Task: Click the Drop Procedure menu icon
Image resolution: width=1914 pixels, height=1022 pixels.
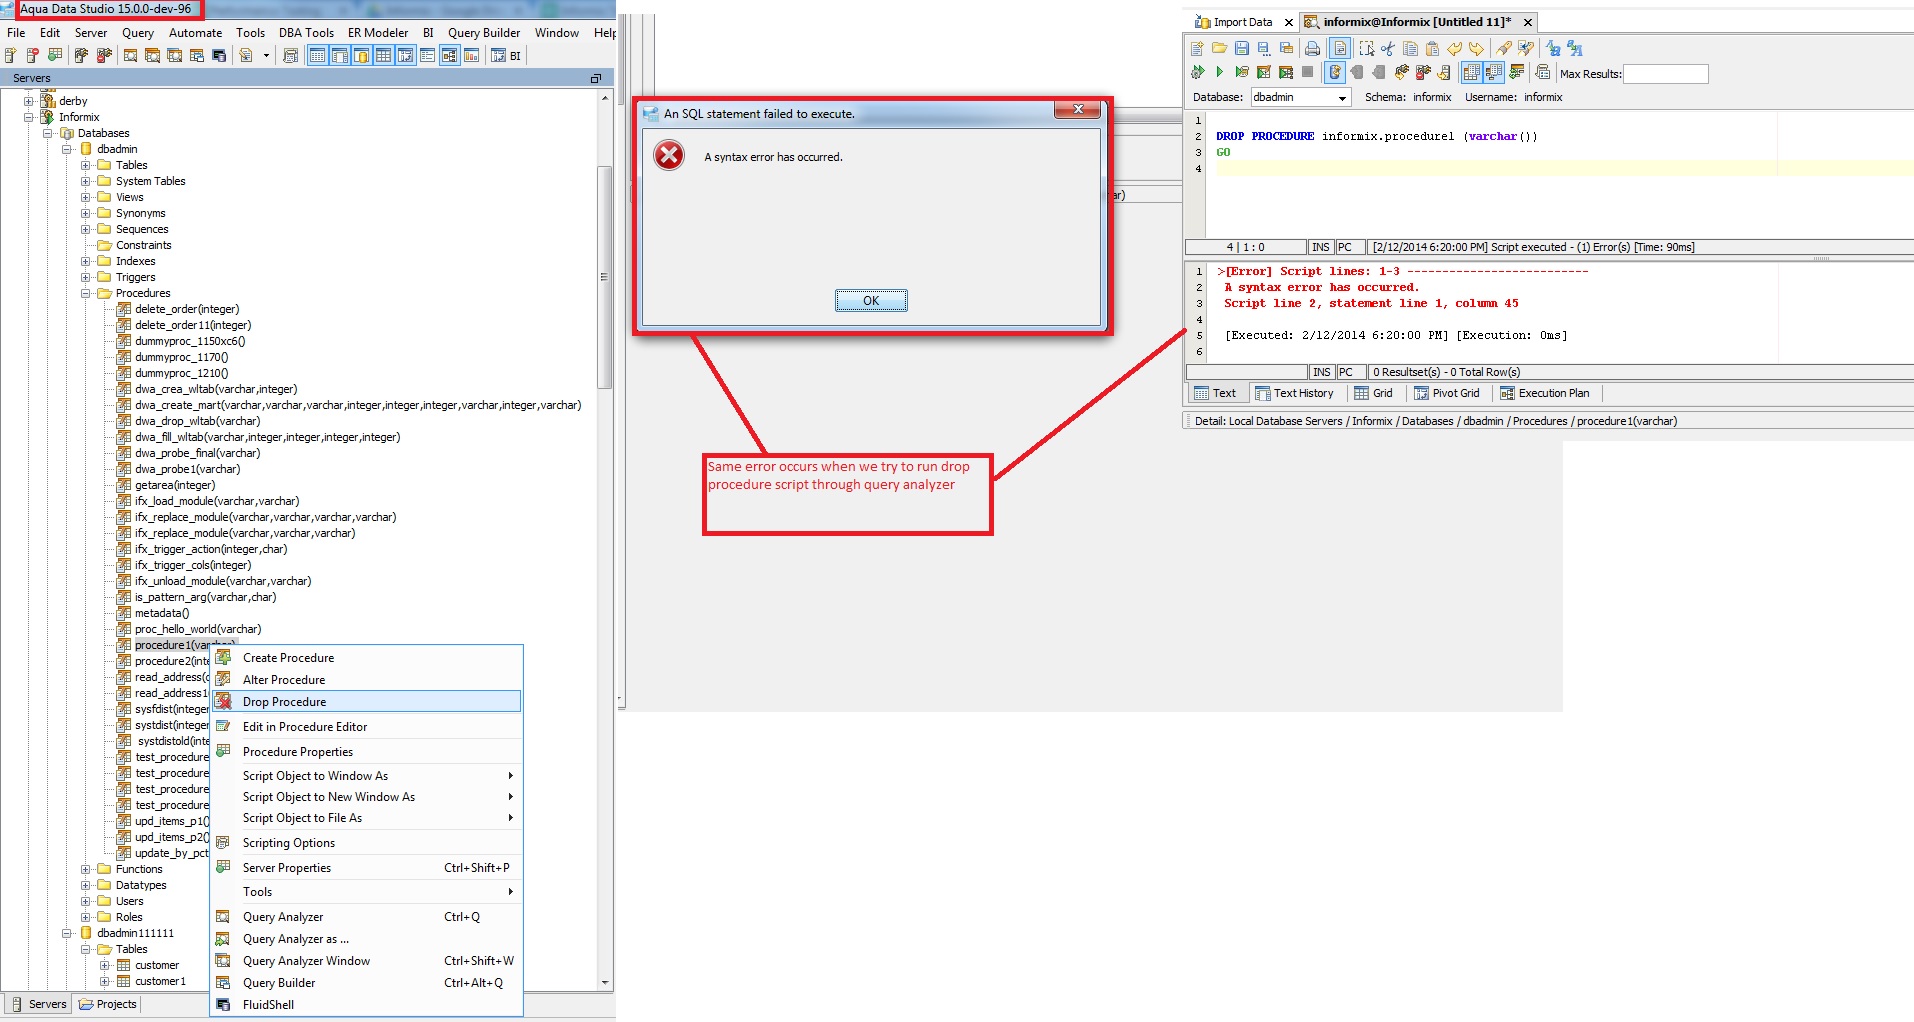Action: point(224,701)
